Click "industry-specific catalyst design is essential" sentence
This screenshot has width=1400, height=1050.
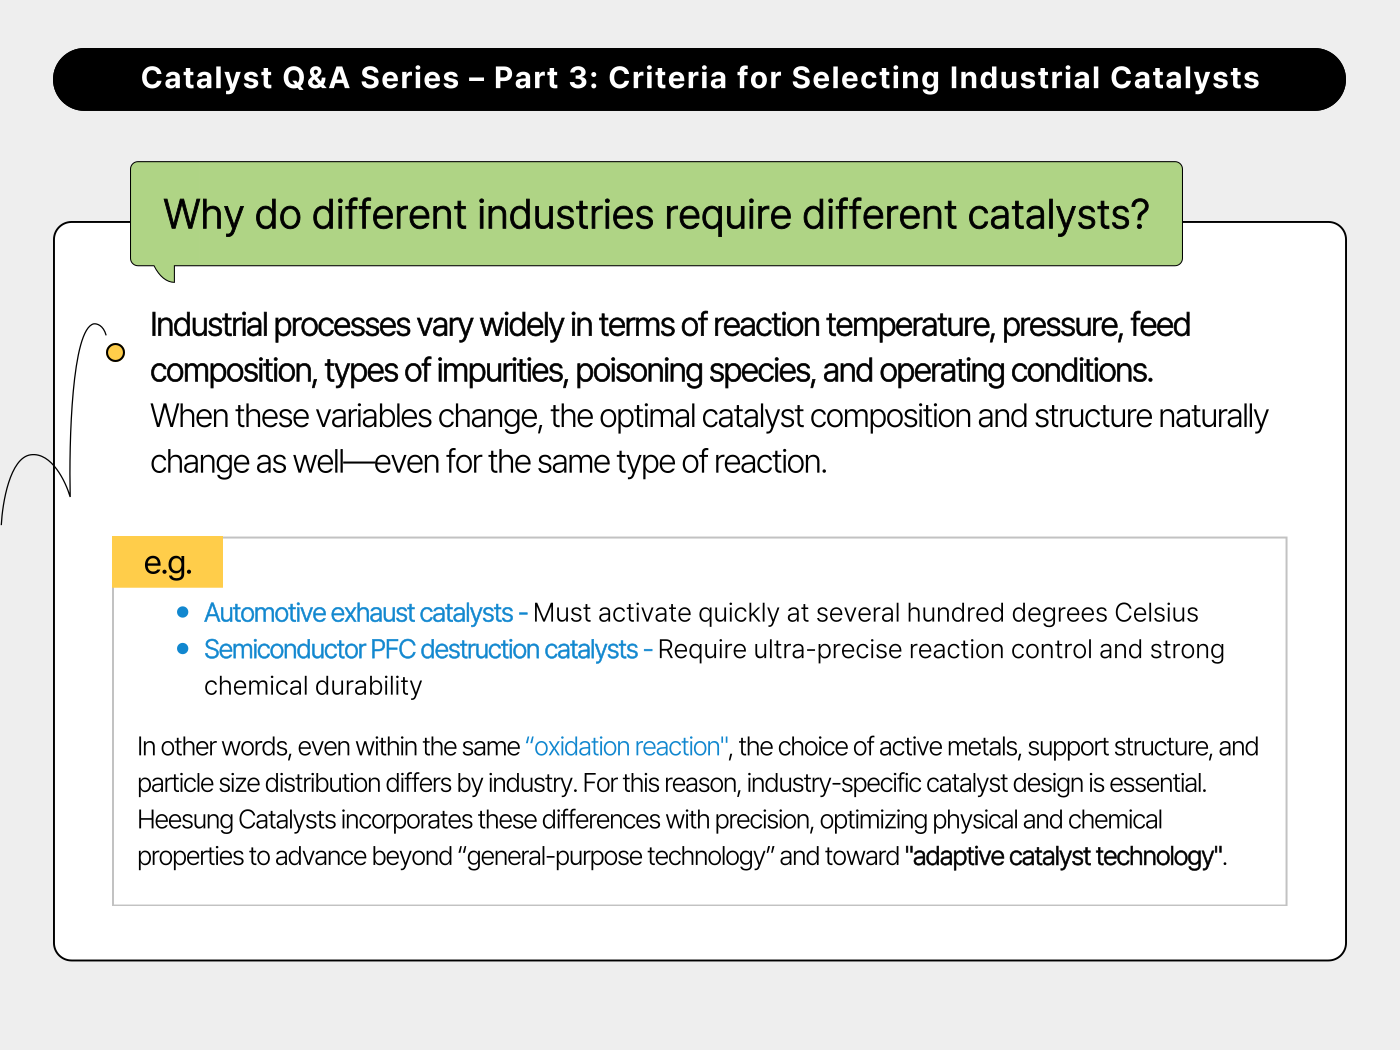975,783
